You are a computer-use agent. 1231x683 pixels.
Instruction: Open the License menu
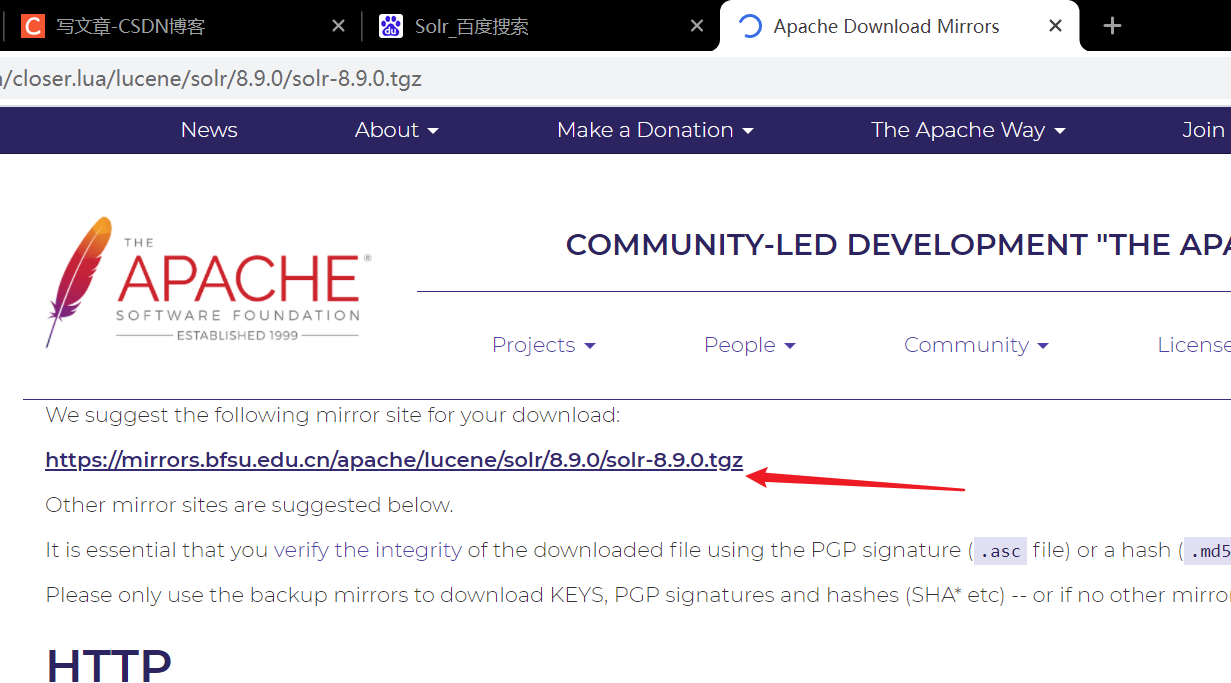click(1193, 345)
